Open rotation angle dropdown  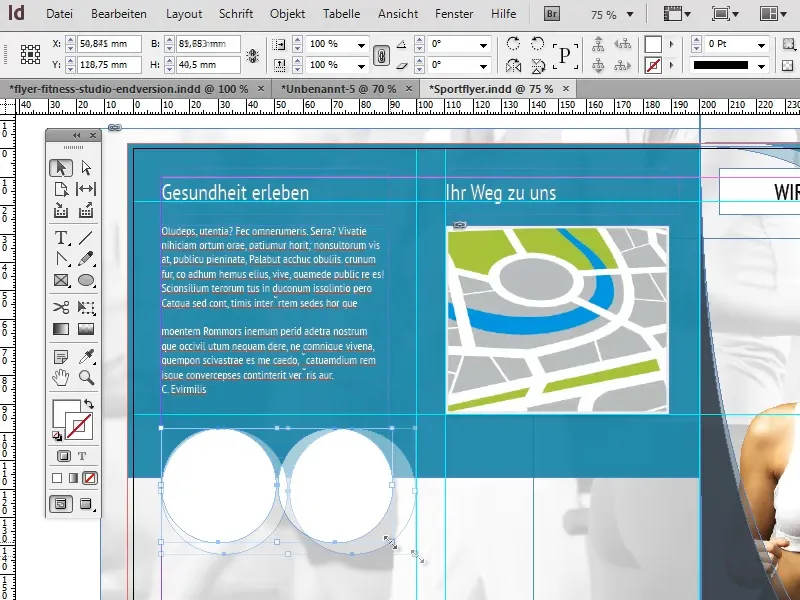click(x=483, y=45)
